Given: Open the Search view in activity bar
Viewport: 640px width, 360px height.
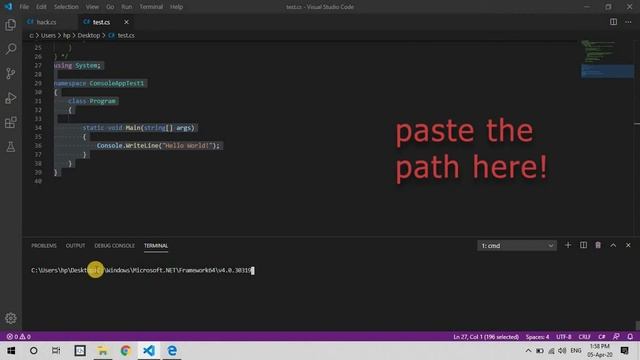Looking at the screenshot, I should pyautogui.click(x=11, y=49).
